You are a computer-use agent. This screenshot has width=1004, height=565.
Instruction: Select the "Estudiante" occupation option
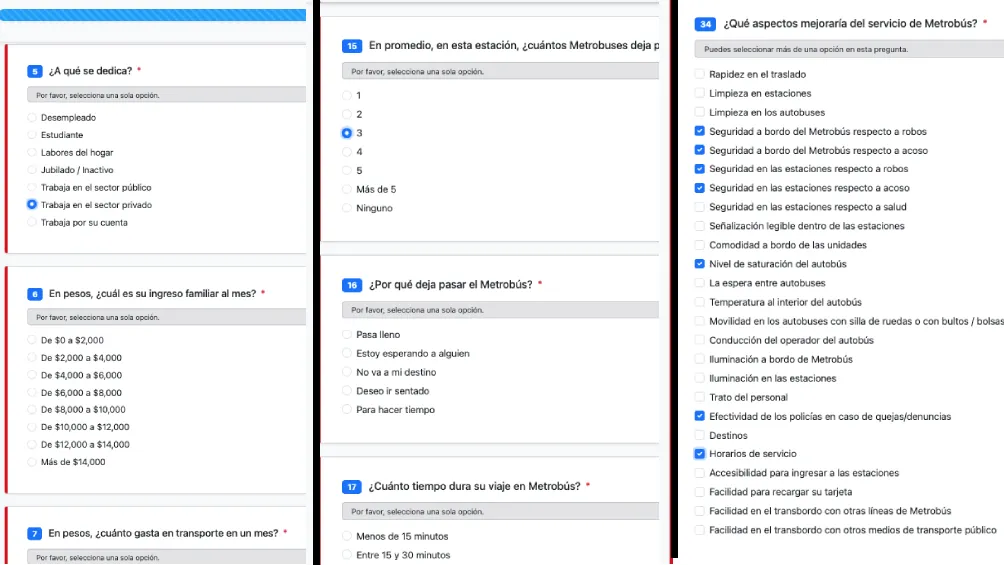[32, 135]
